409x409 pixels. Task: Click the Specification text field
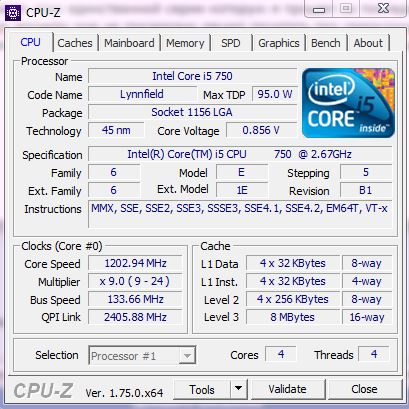[240, 154]
